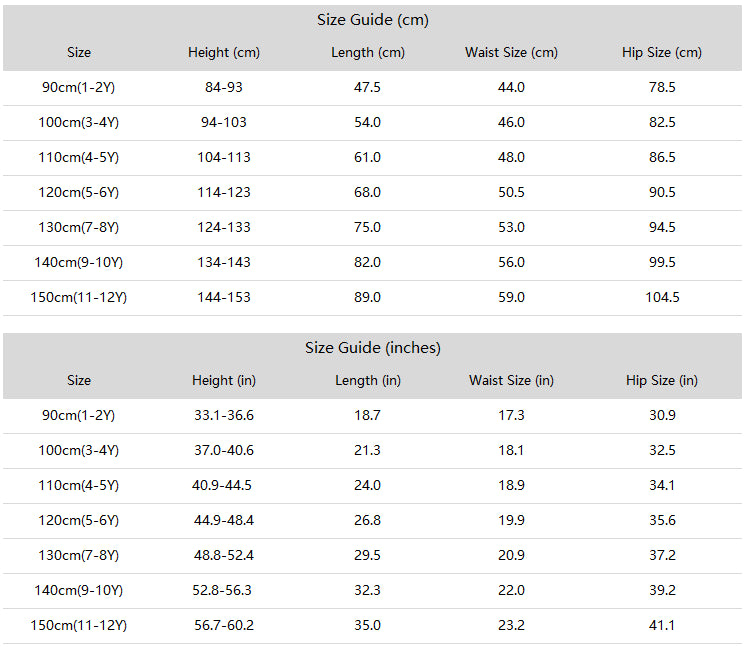This screenshot has width=750, height=648.
Task: Select the 'Hip Size (in)' column header
Action: pyautogui.click(x=662, y=381)
